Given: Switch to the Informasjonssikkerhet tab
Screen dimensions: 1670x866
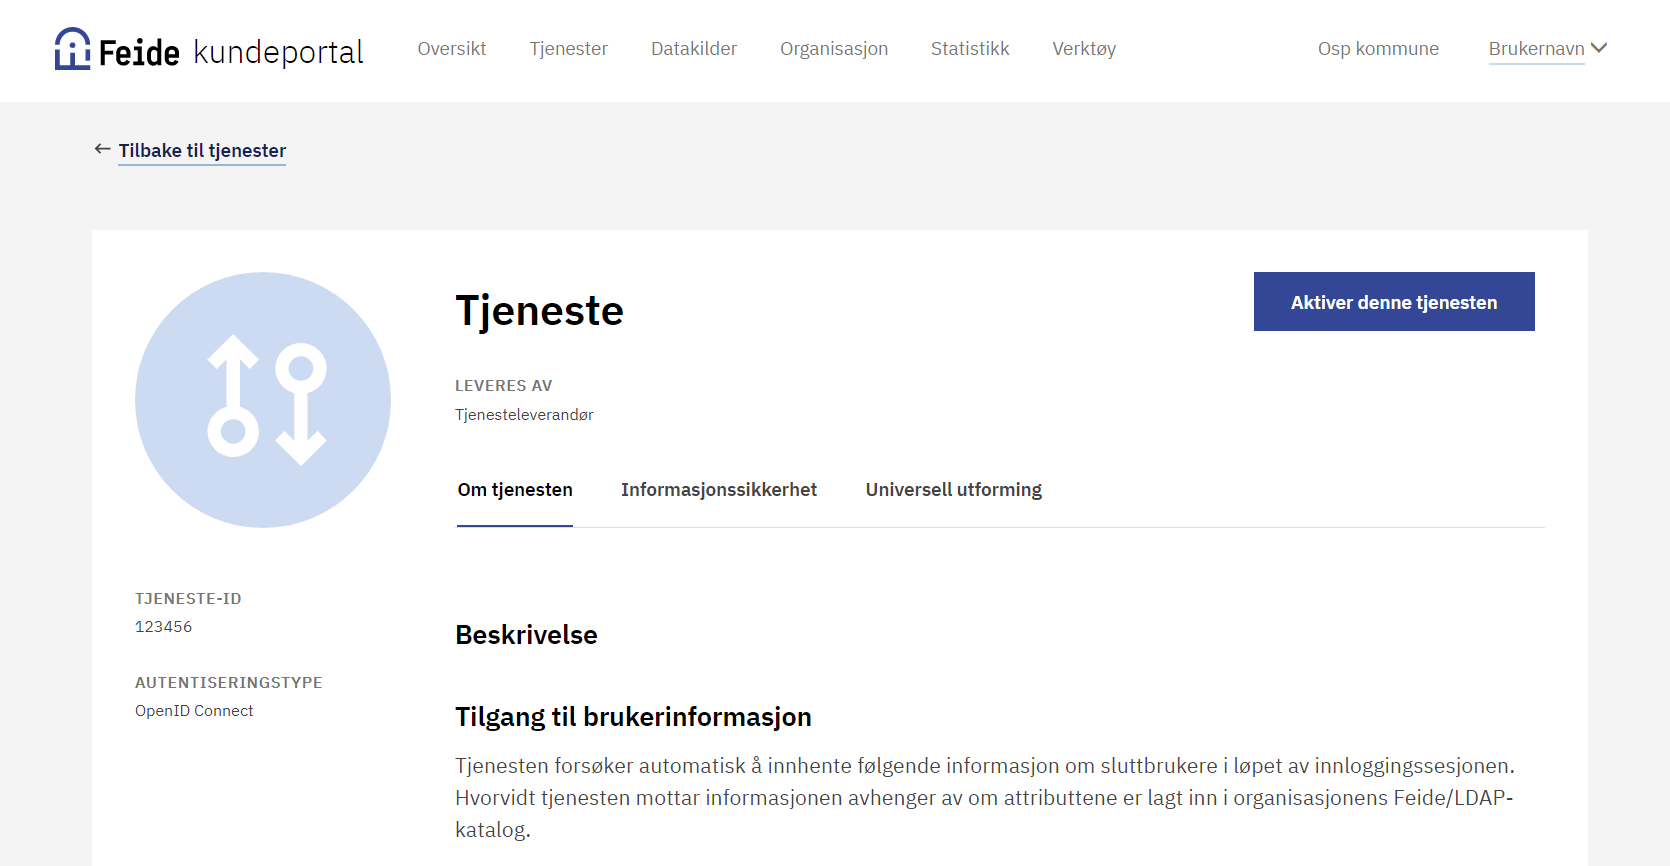Looking at the screenshot, I should pyautogui.click(x=719, y=490).
